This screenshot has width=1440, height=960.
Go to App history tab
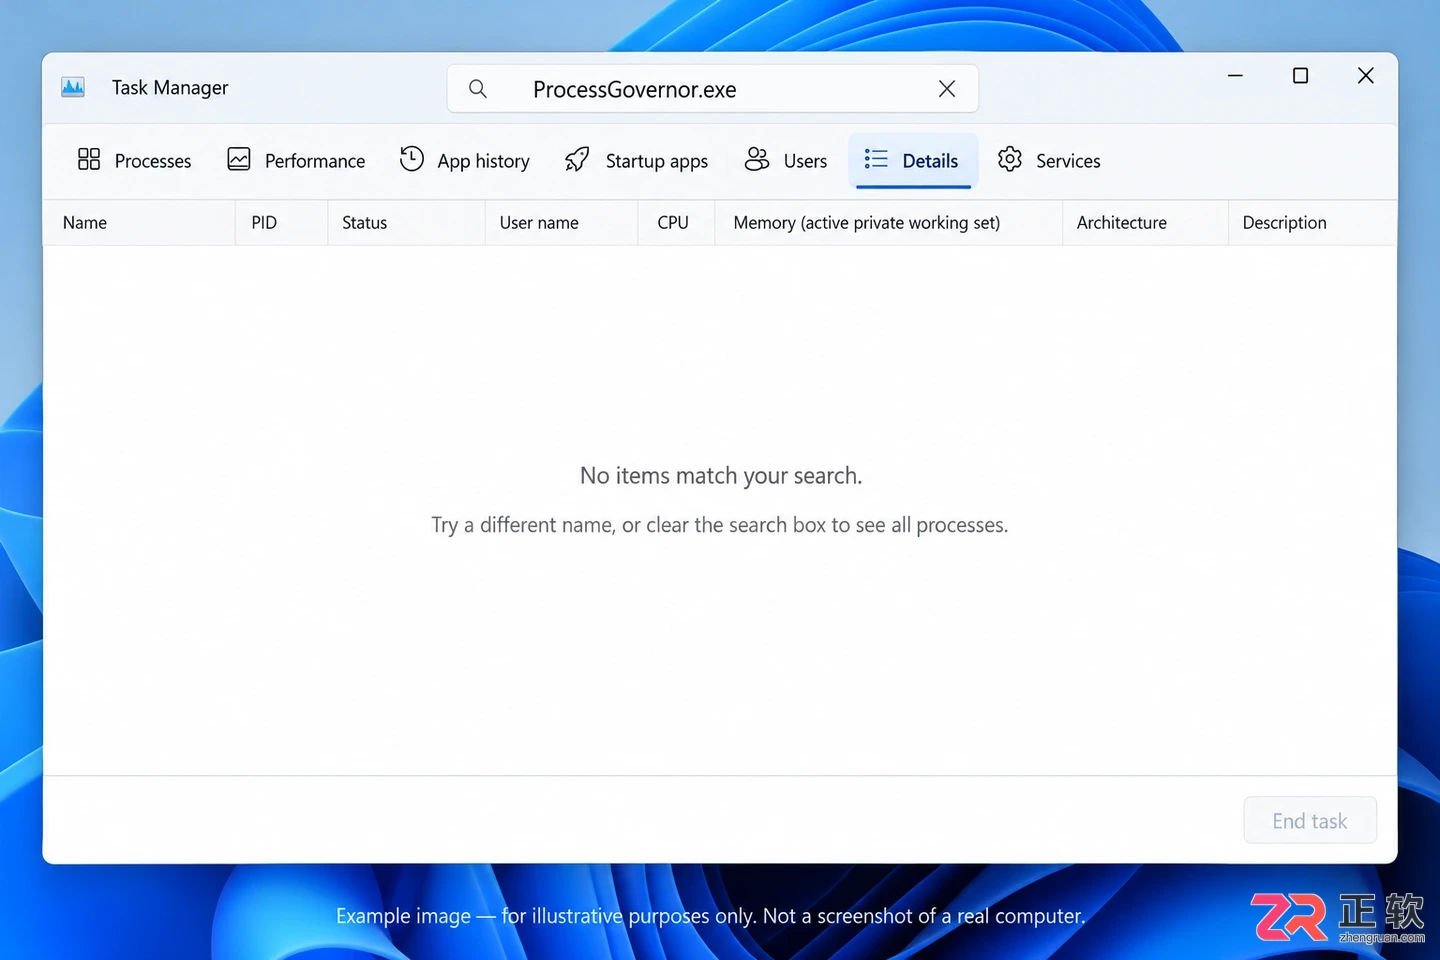tap(465, 161)
